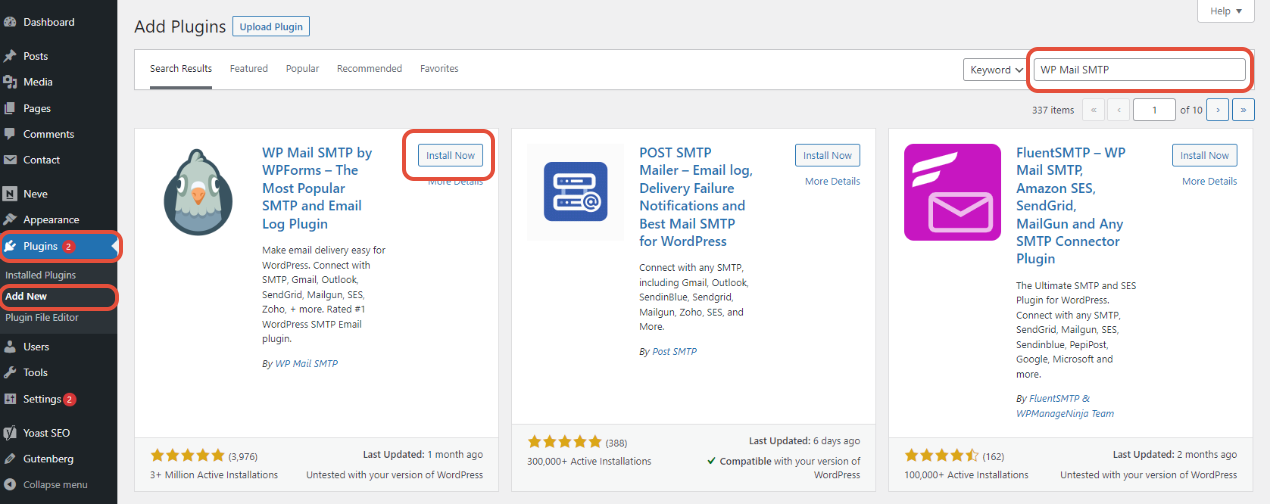
Task: Switch to Favorites tab
Action: click(x=439, y=69)
